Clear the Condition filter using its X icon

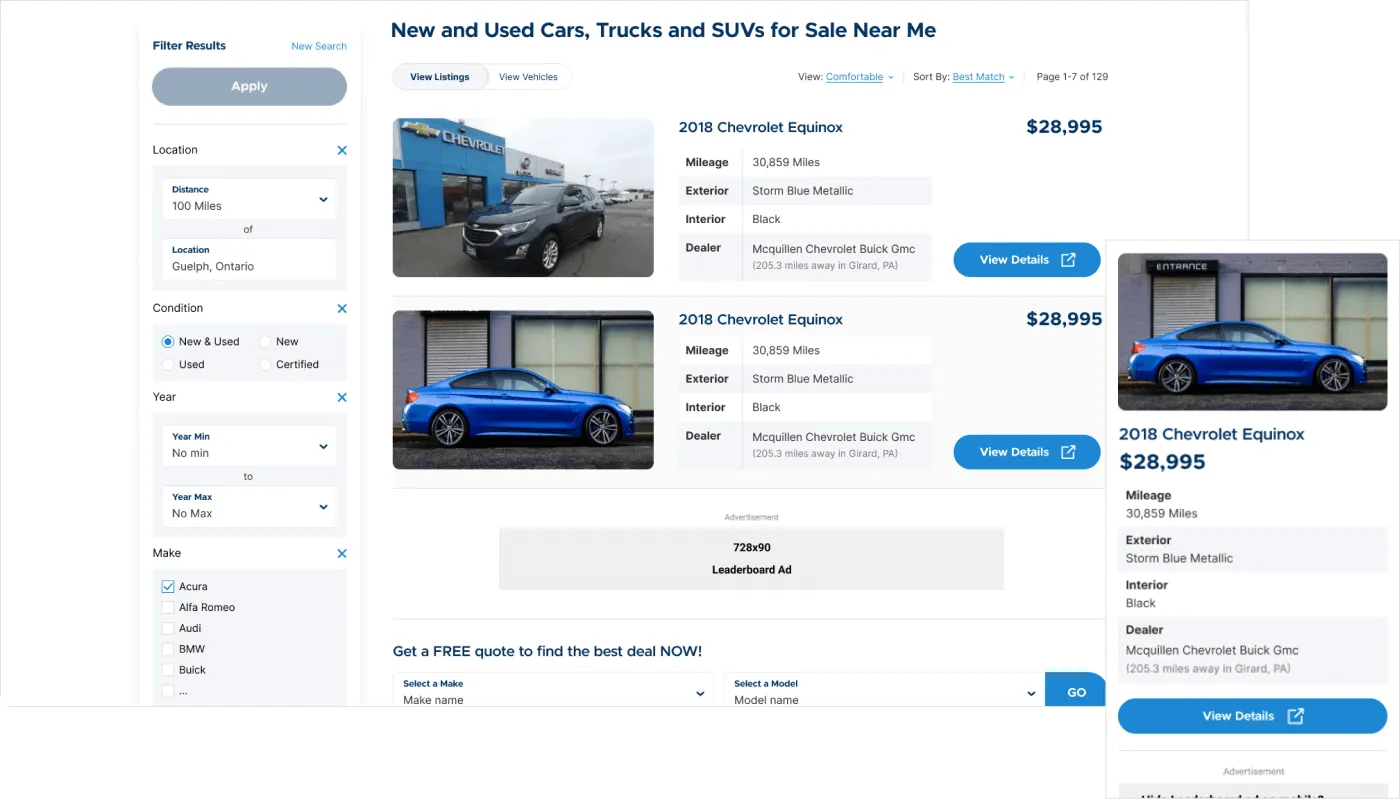[x=341, y=308]
